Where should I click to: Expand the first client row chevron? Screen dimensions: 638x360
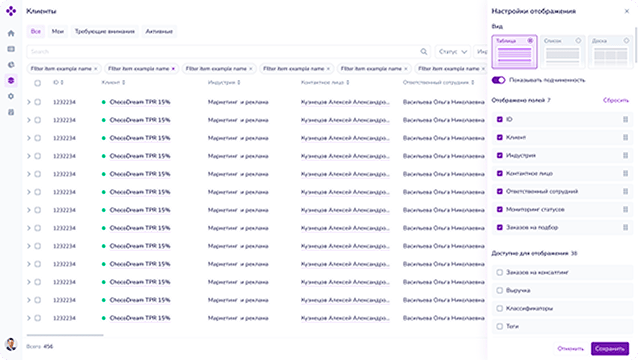(x=29, y=102)
